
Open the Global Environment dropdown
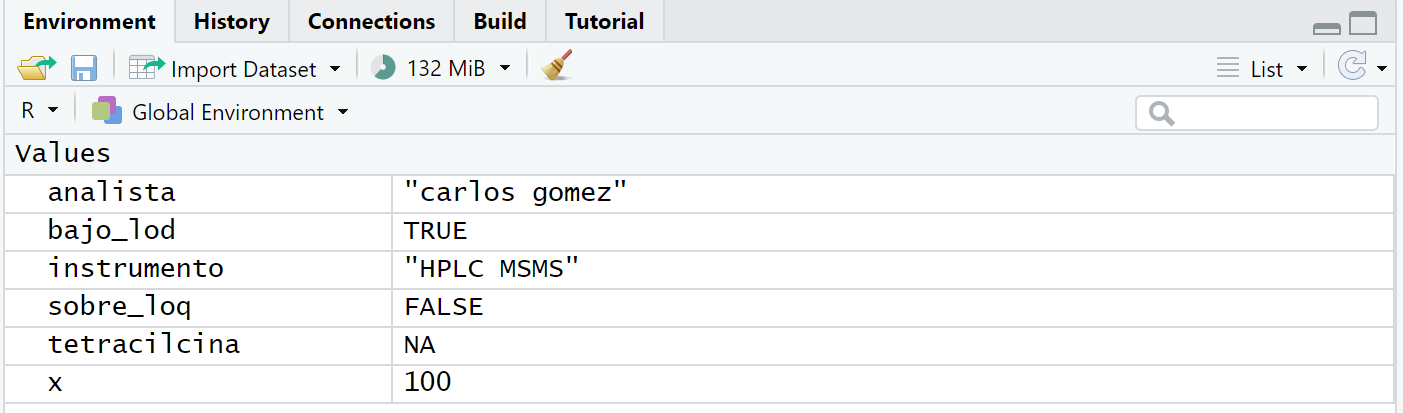tap(343, 112)
